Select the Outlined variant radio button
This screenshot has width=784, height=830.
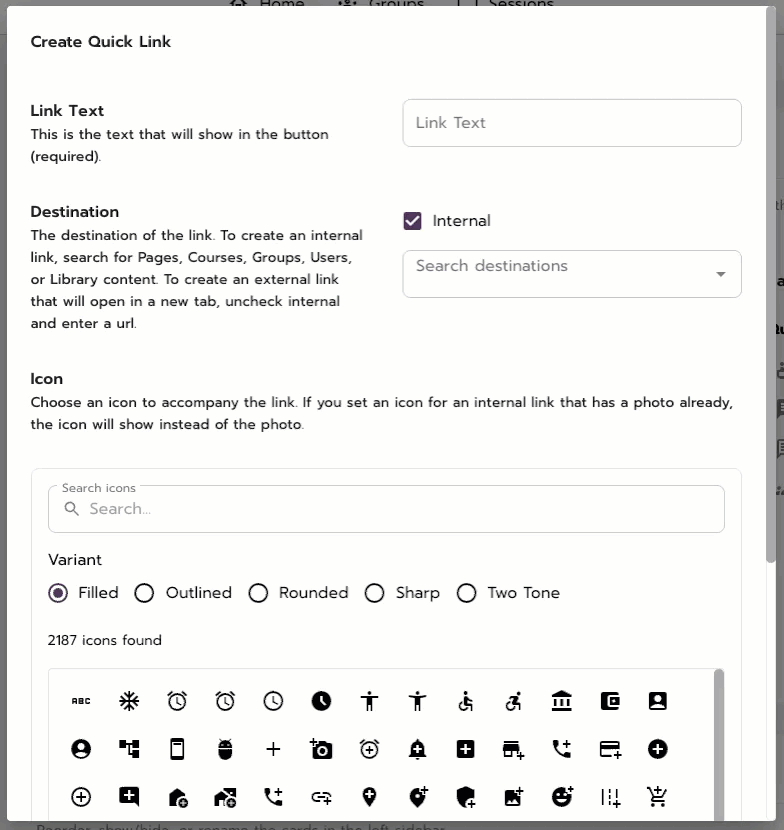(x=144, y=593)
